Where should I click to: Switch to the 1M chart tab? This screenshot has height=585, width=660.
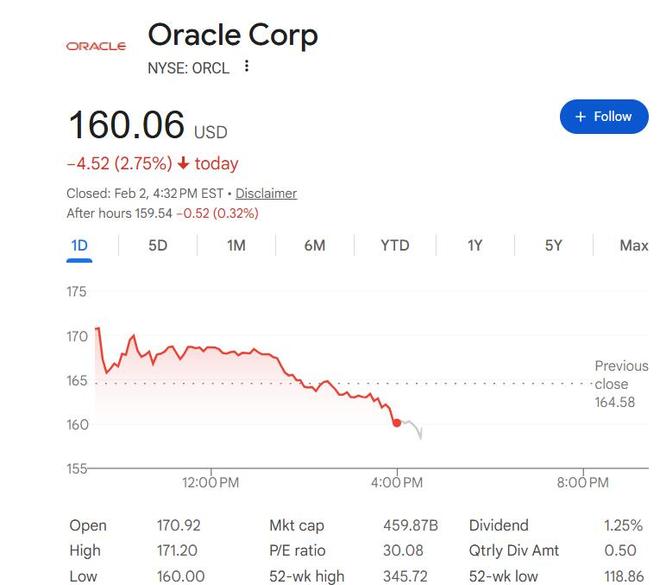[236, 245]
